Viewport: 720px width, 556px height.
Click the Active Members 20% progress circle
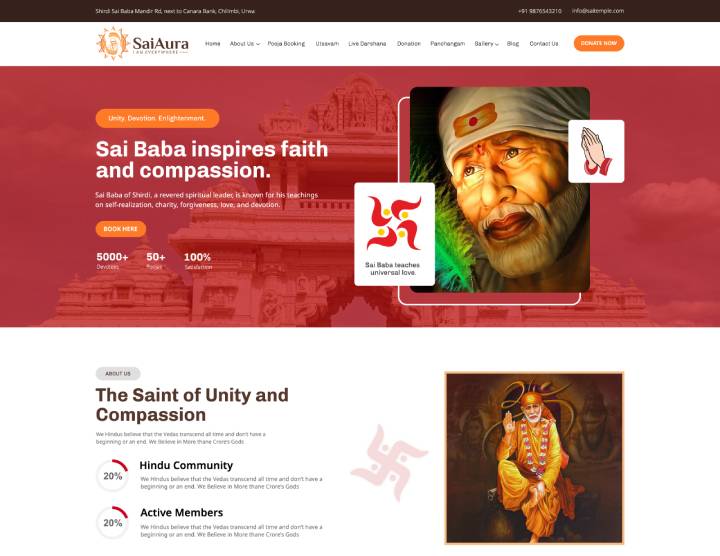pyautogui.click(x=112, y=522)
